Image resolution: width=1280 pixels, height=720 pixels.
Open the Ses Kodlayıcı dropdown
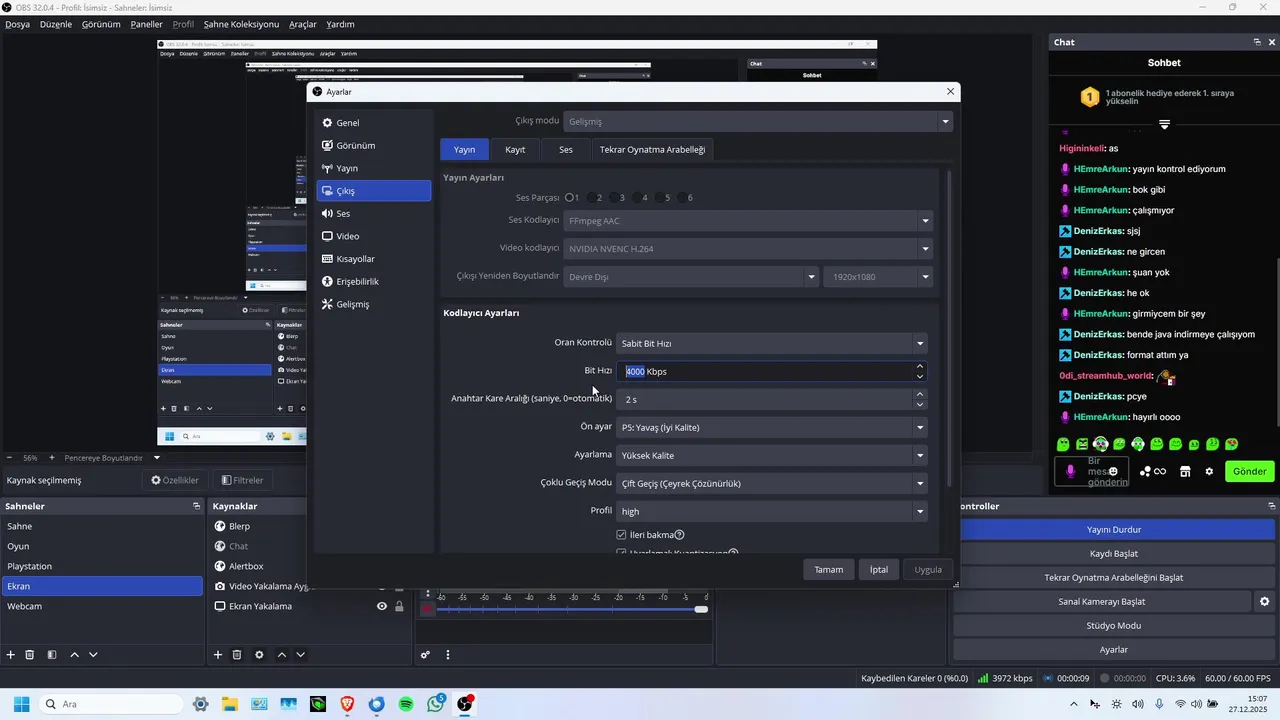[x=748, y=221]
